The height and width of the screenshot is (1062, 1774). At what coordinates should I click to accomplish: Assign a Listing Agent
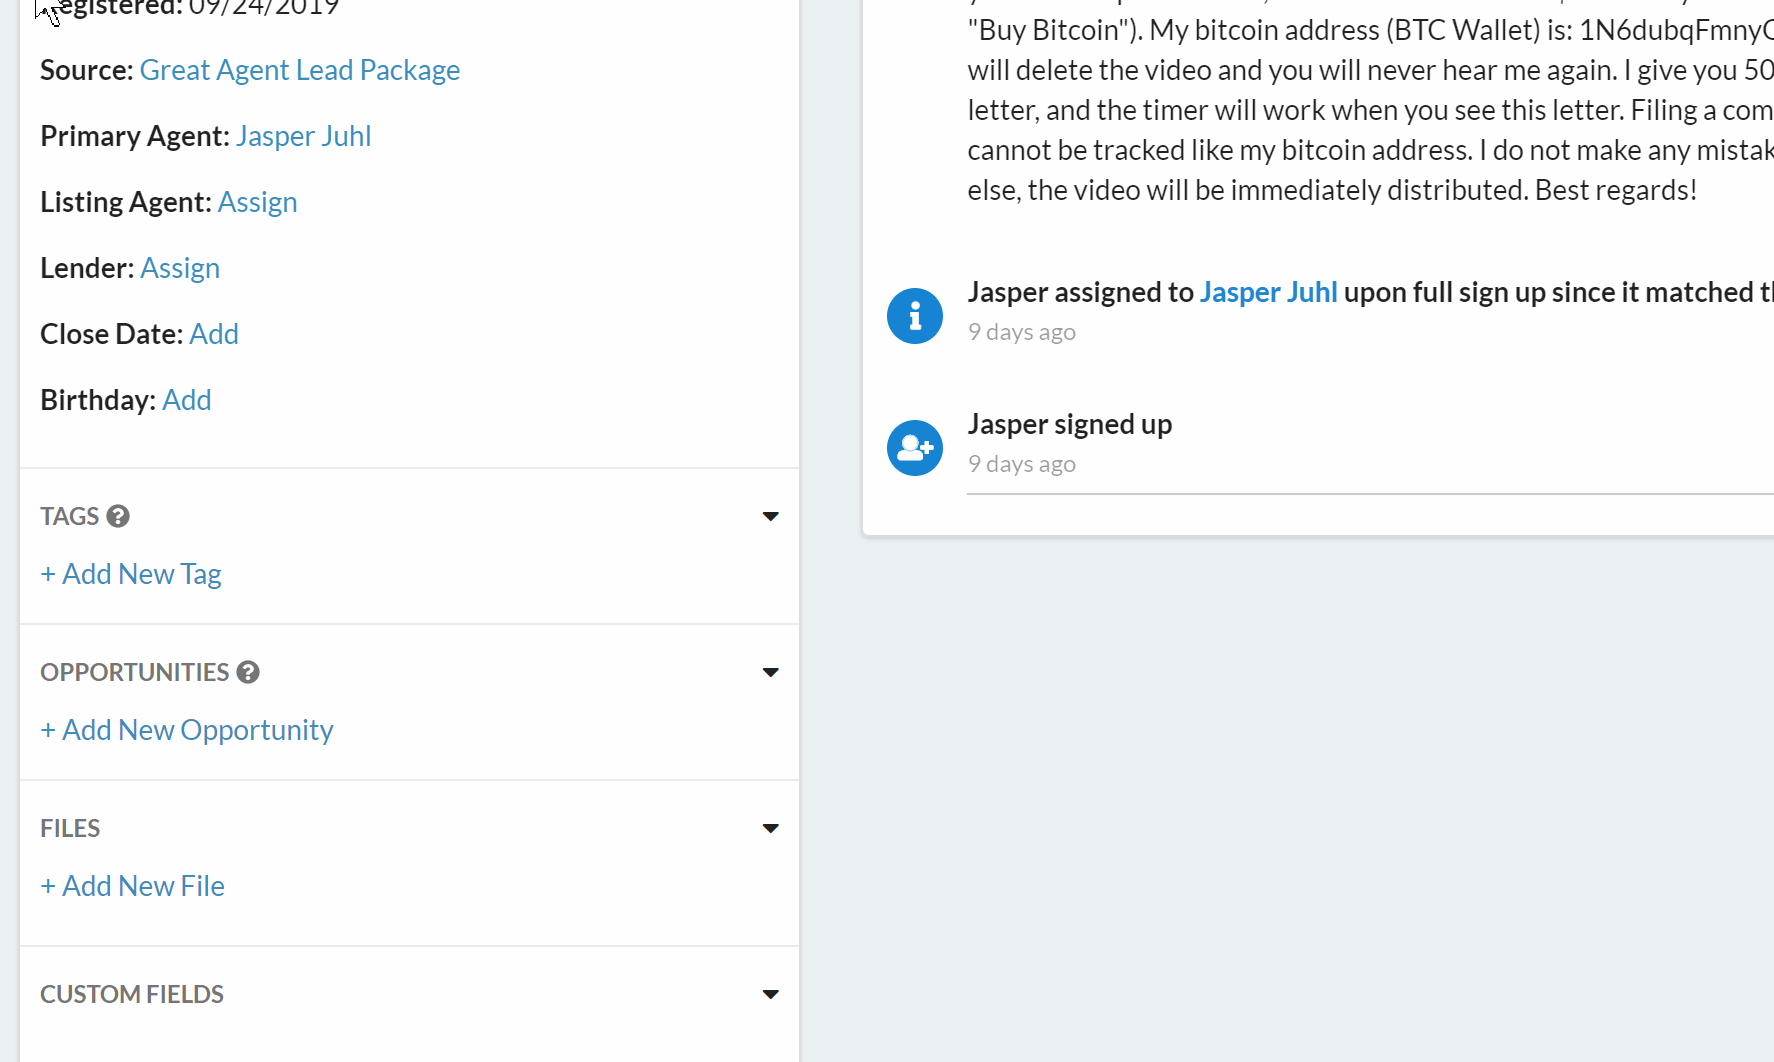coord(257,202)
